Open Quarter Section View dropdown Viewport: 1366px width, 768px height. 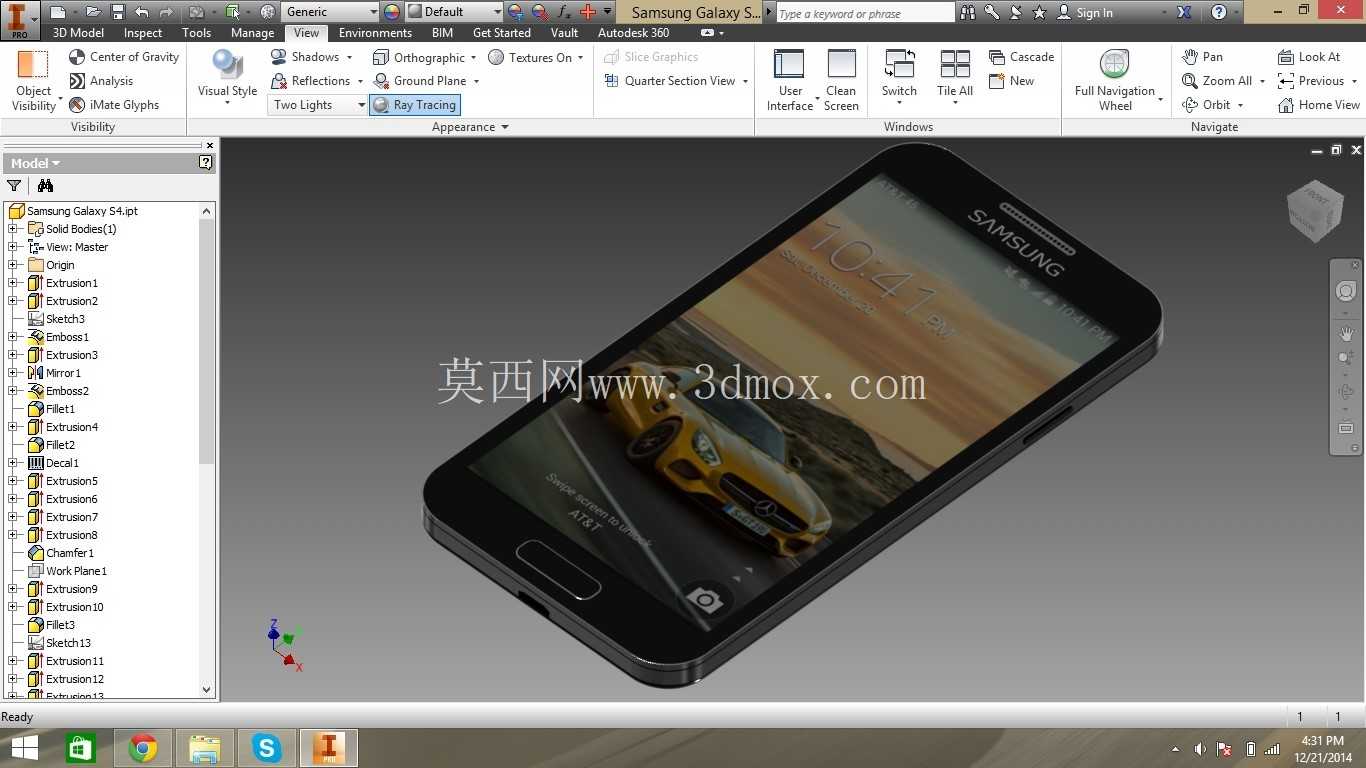(745, 81)
